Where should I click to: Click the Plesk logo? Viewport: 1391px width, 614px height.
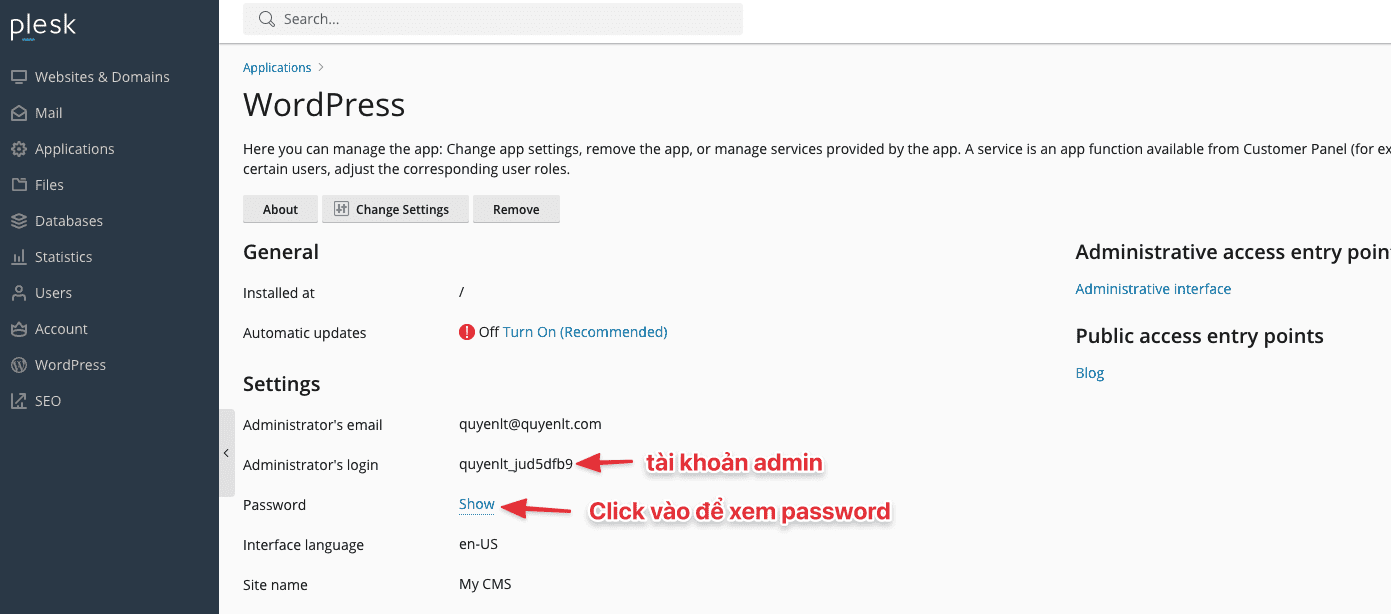pos(43,27)
